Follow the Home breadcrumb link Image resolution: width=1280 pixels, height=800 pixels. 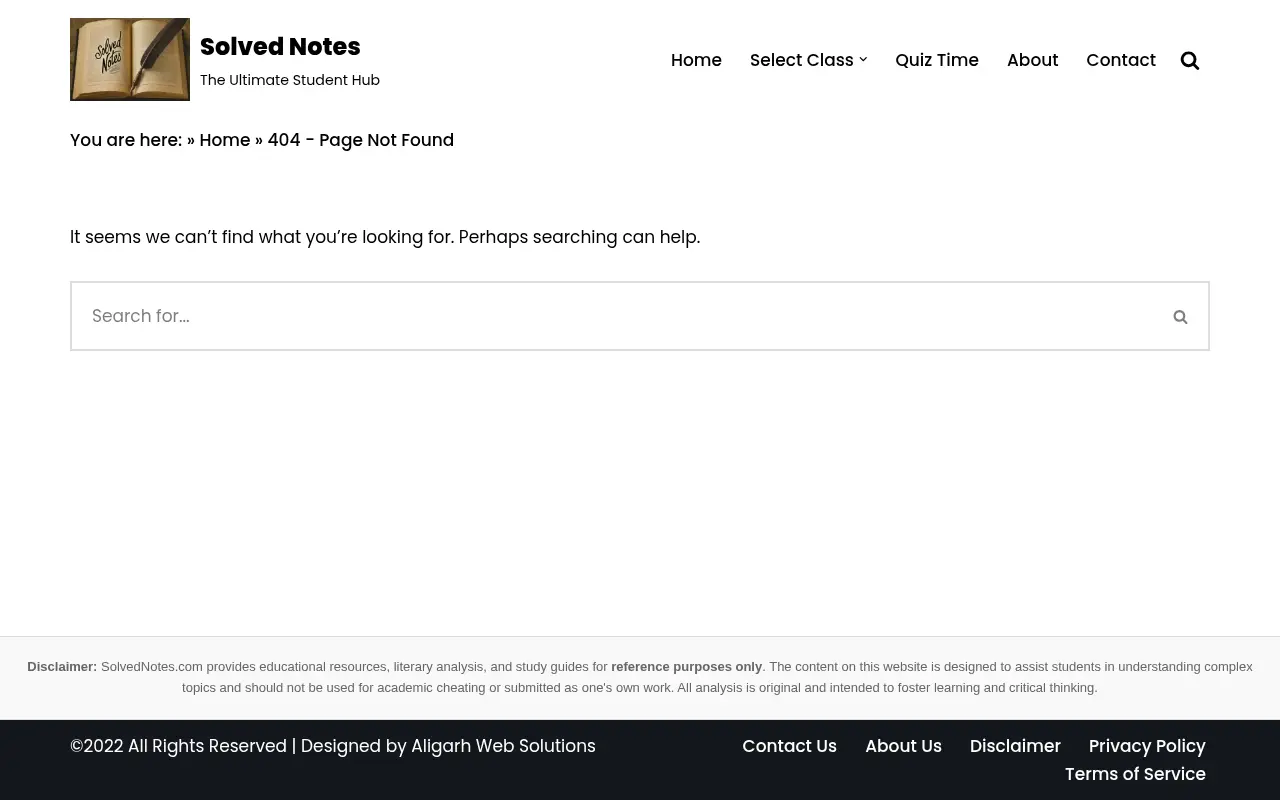[x=225, y=140]
